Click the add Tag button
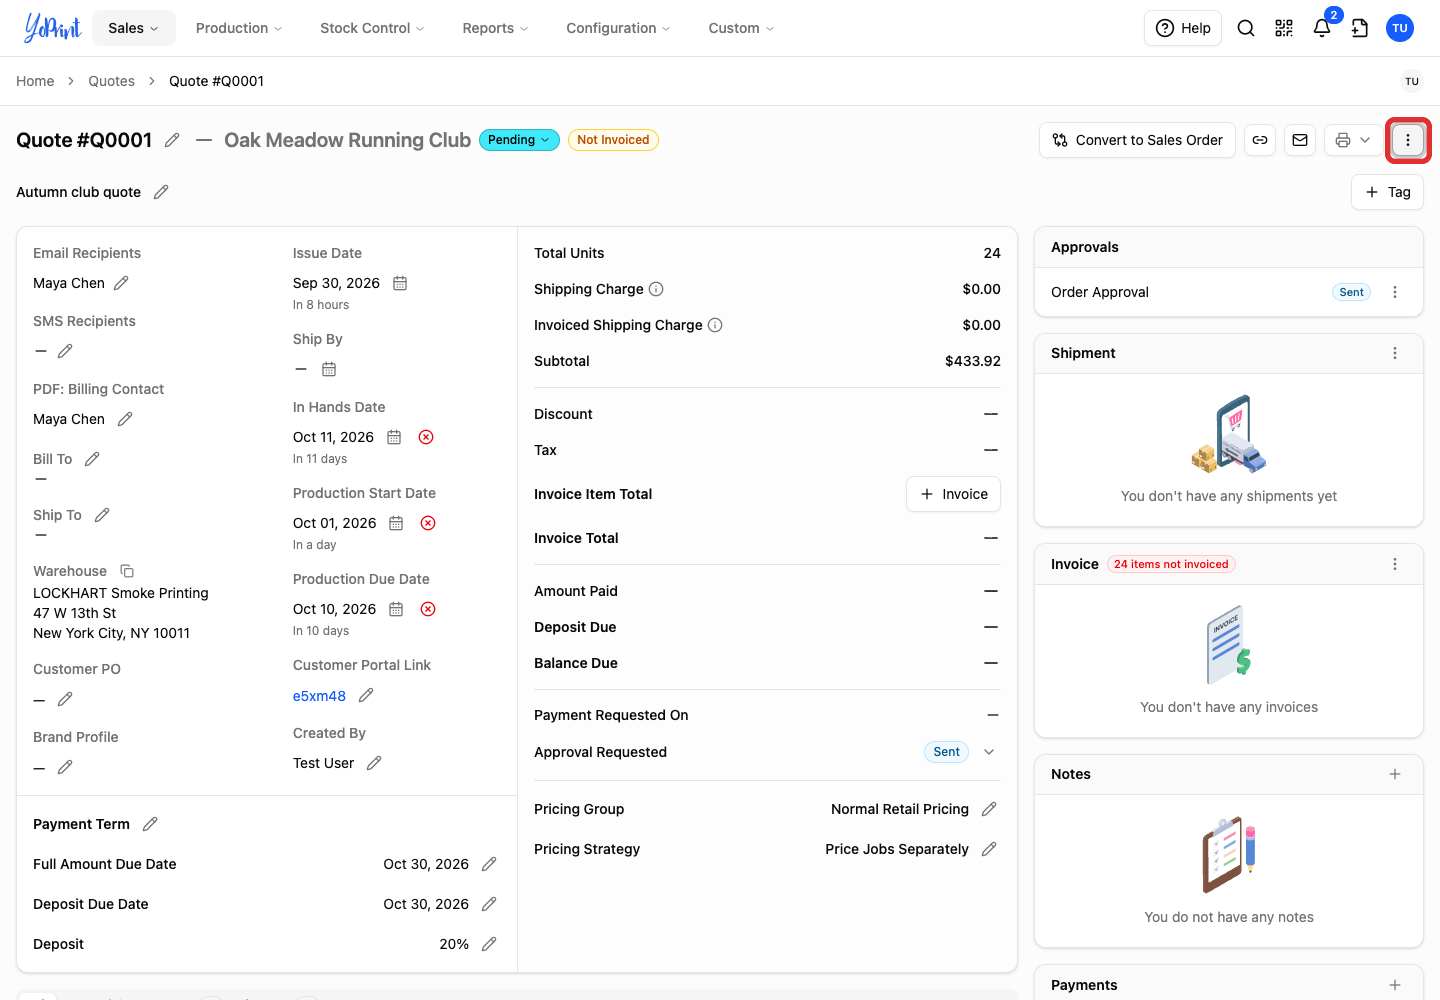 click(x=1388, y=192)
